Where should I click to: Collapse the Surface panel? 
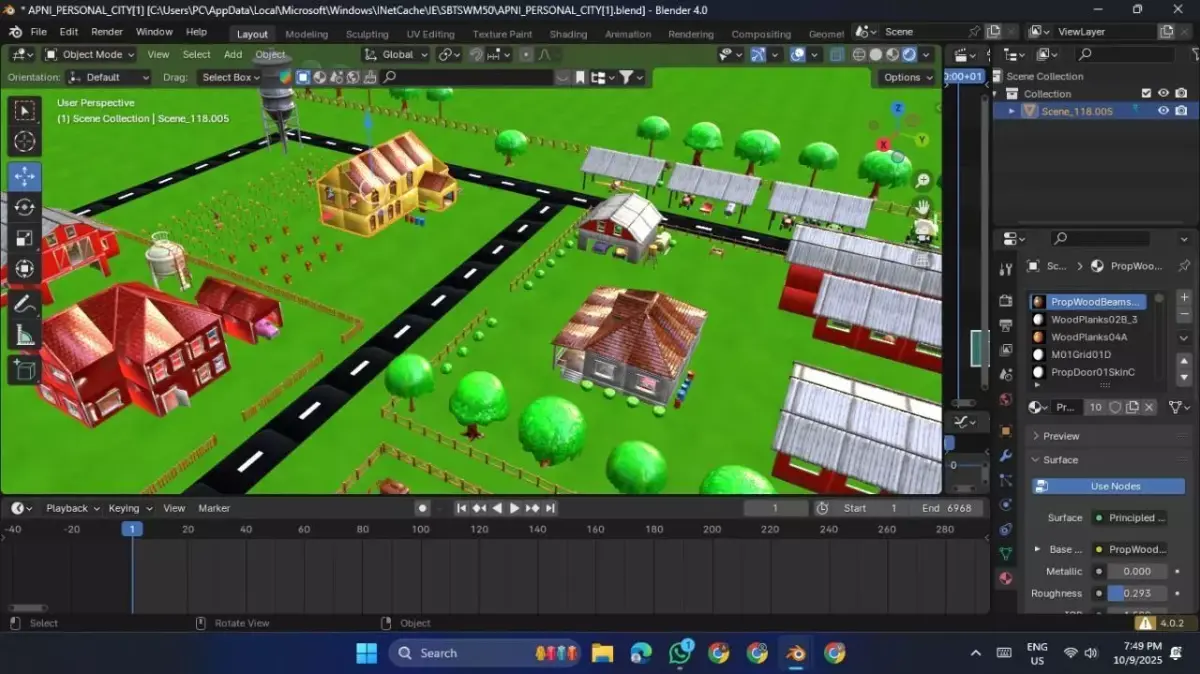click(x=1035, y=460)
